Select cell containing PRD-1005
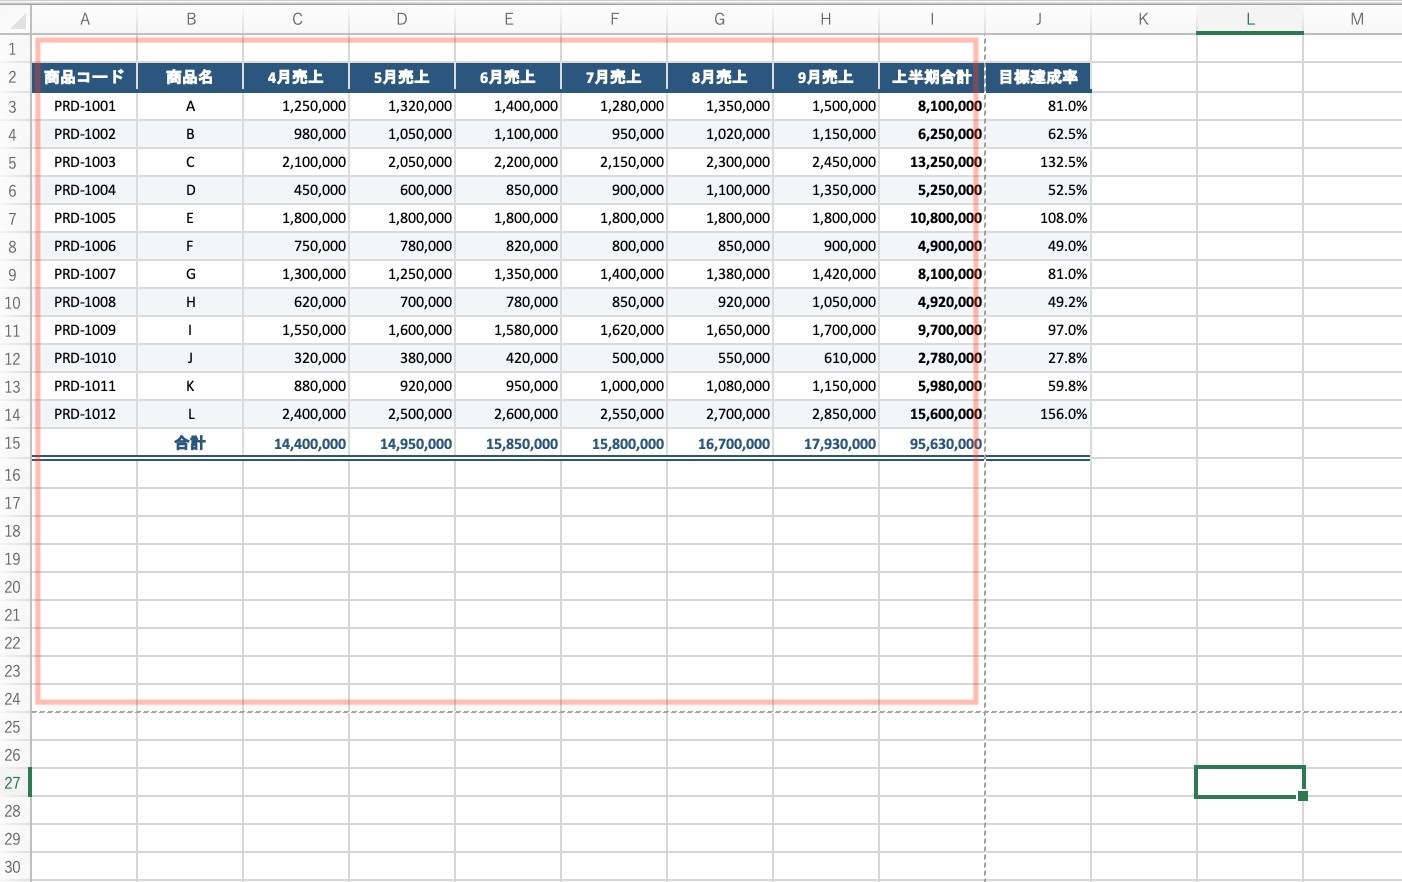This screenshot has width=1402, height=882. click(x=85, y=218)
